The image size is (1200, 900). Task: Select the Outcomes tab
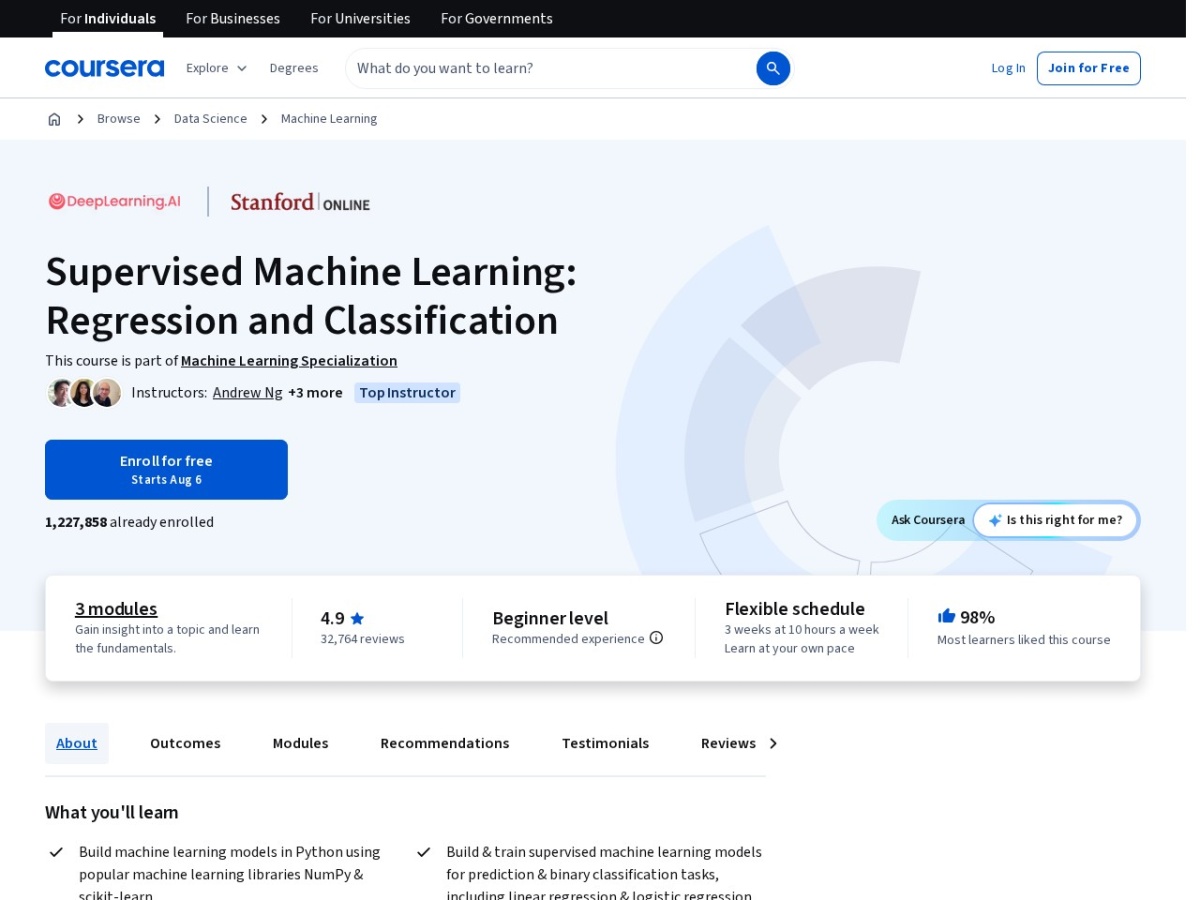185,743
